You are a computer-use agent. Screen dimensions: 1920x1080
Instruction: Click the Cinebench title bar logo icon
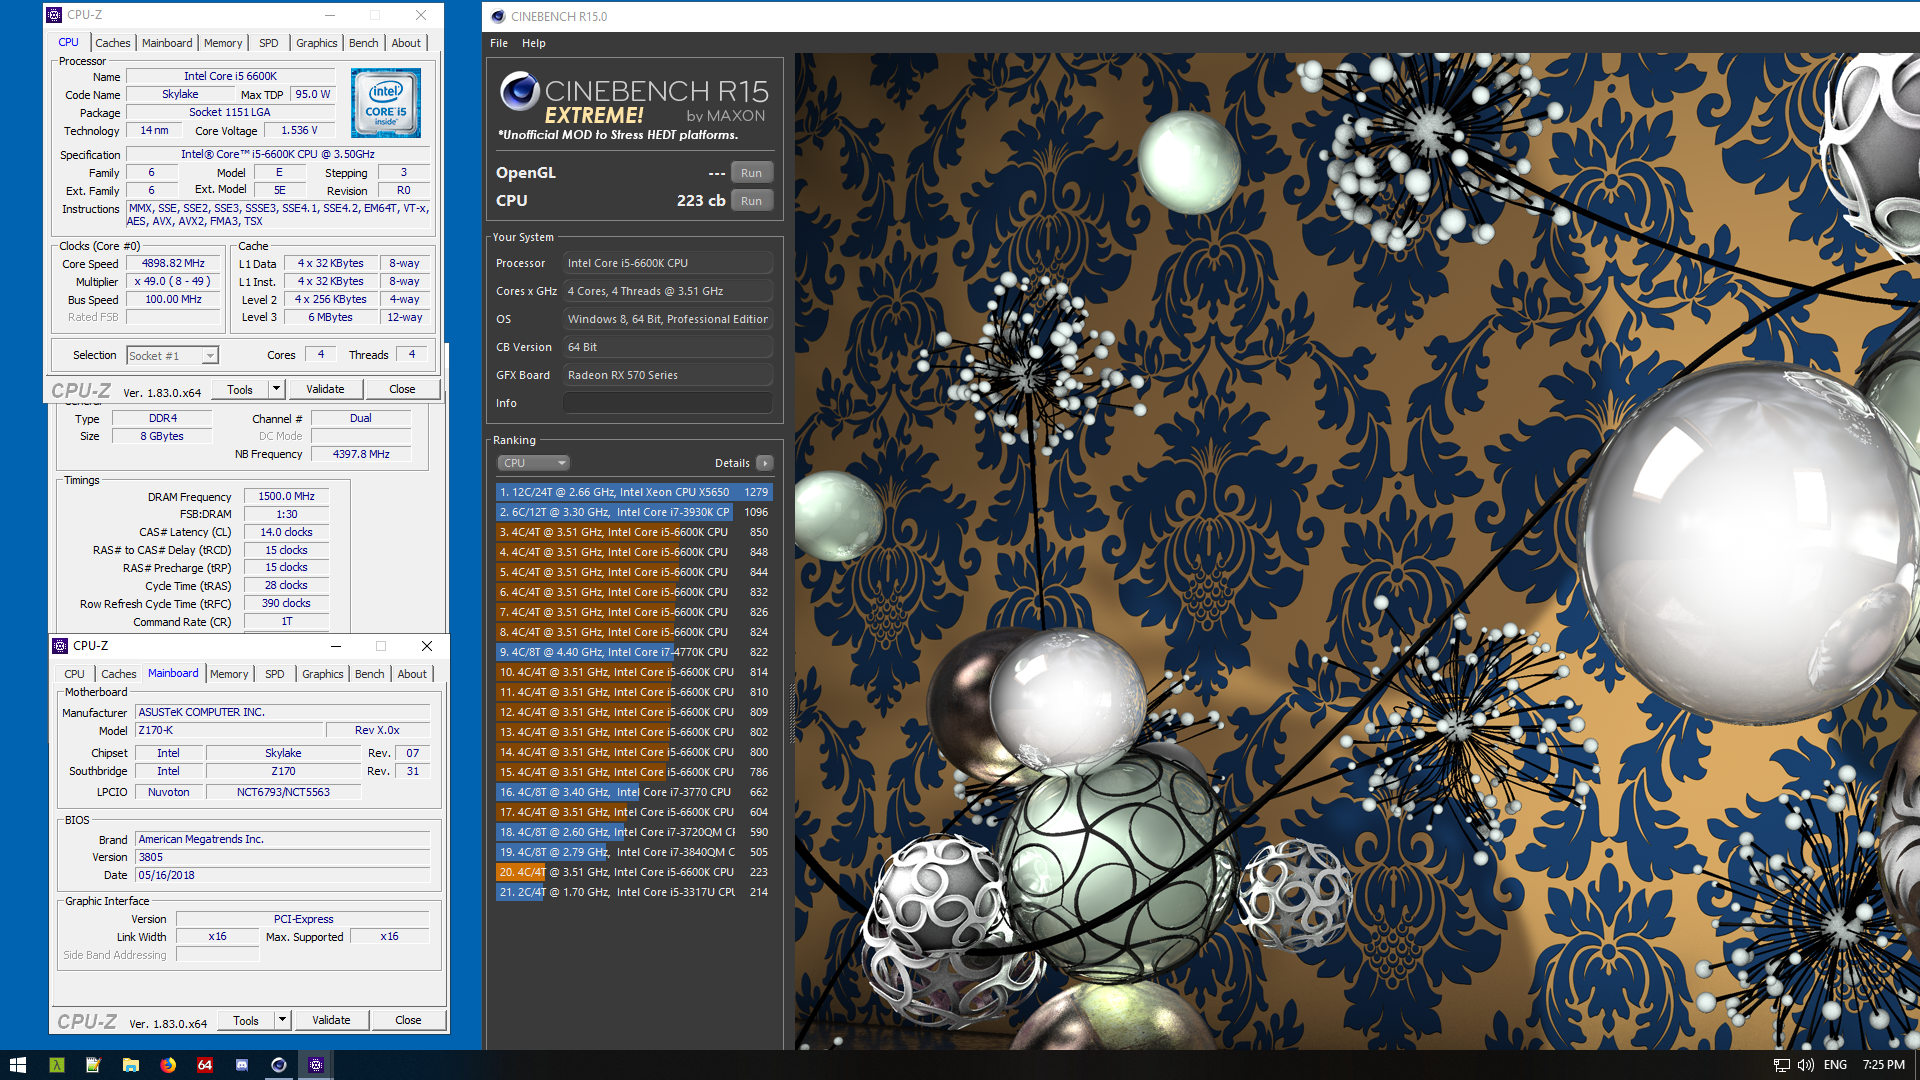498,16
